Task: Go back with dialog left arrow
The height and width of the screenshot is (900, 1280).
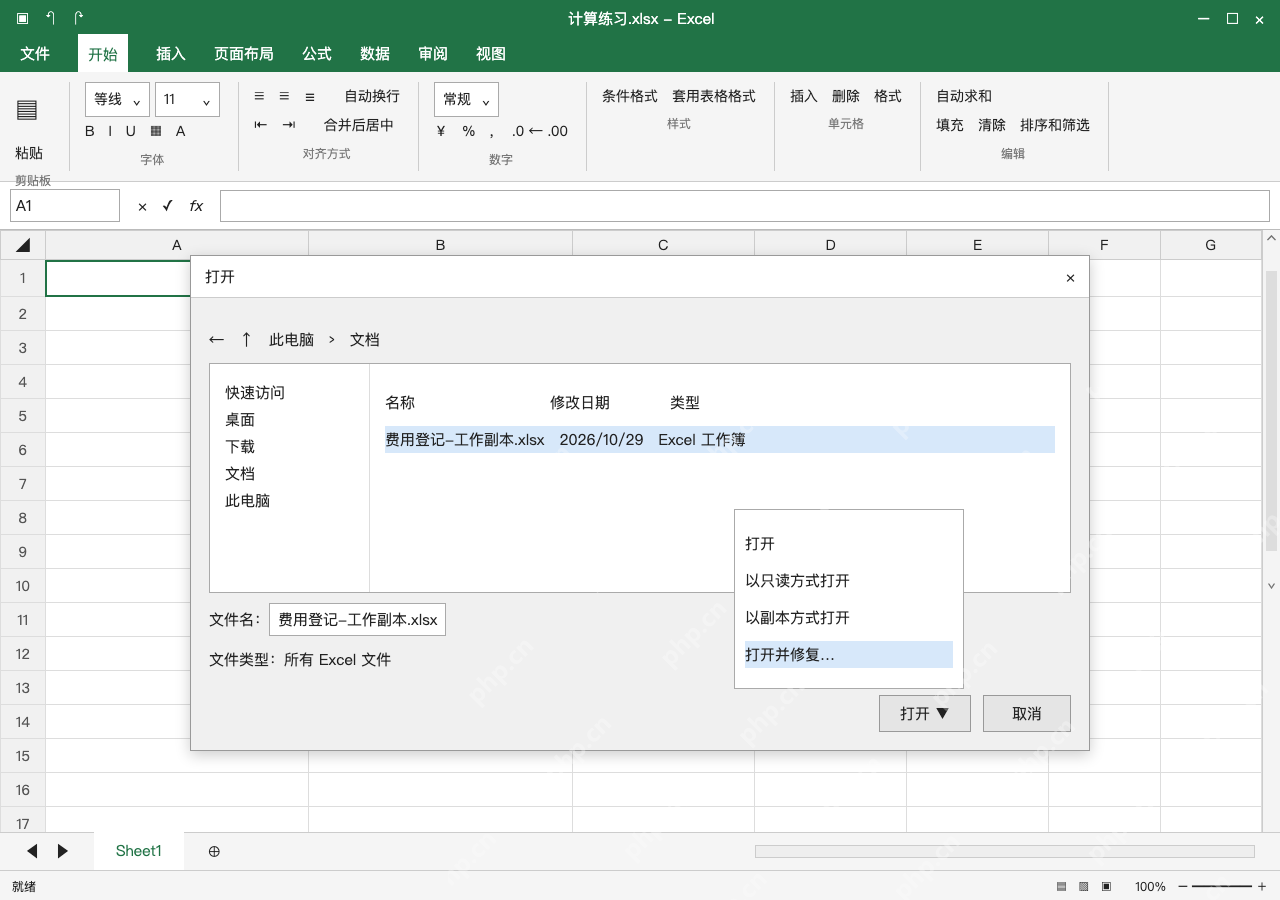Action: coord(216,339)
